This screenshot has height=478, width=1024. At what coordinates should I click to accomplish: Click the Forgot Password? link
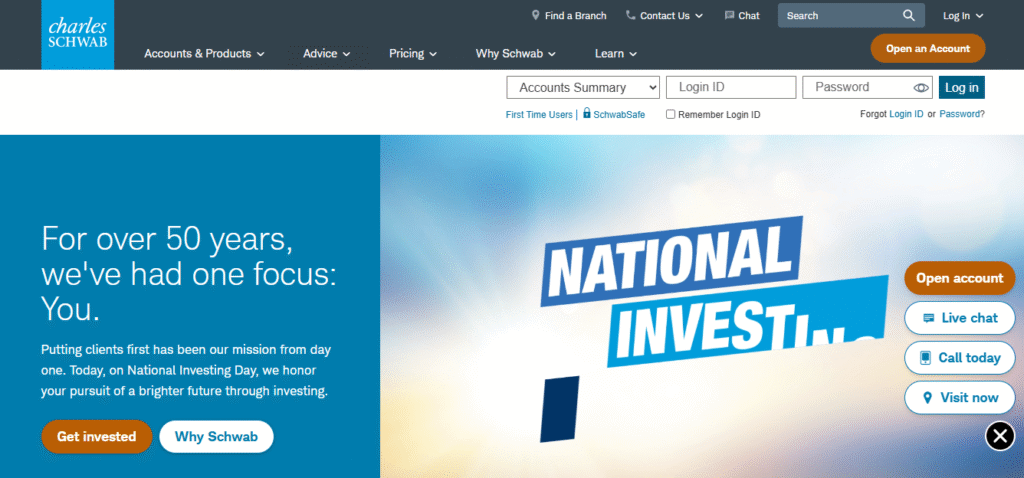coord(962,114)
